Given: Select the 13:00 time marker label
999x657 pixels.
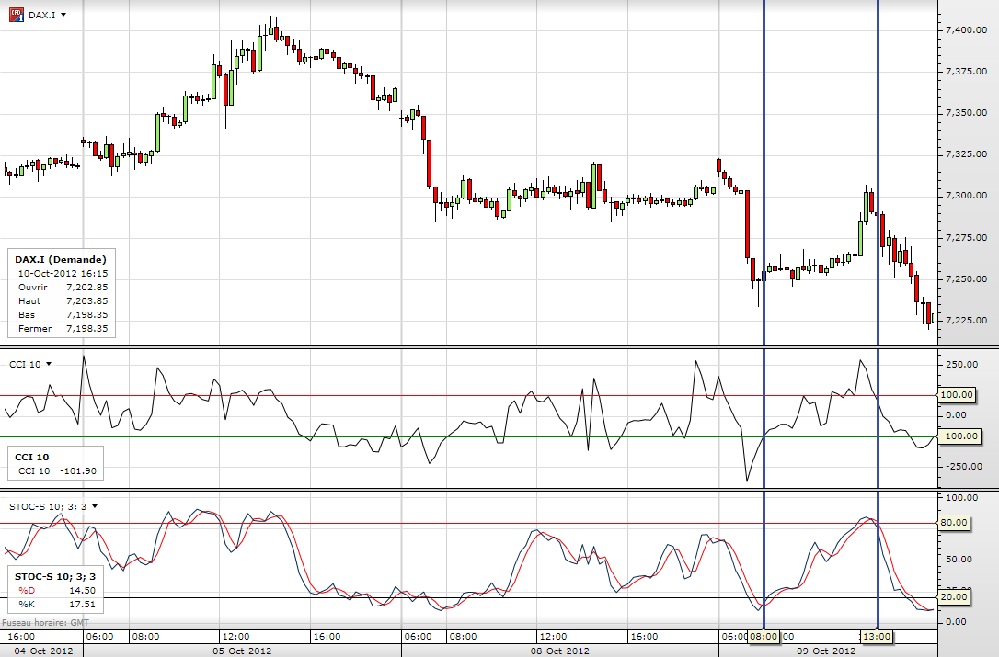Looking at the screenshot, I should click(877, 635).
